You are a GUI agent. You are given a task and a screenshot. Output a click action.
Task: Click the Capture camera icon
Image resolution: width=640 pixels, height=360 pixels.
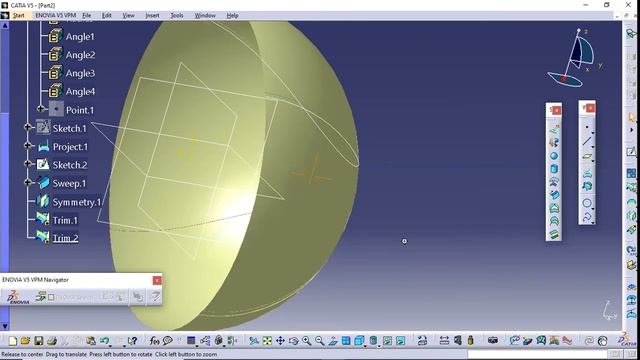[x=493, y=340]
